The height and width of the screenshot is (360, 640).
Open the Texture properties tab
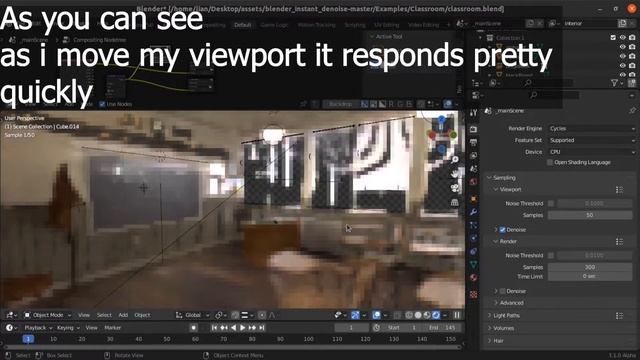click(473, 294)
